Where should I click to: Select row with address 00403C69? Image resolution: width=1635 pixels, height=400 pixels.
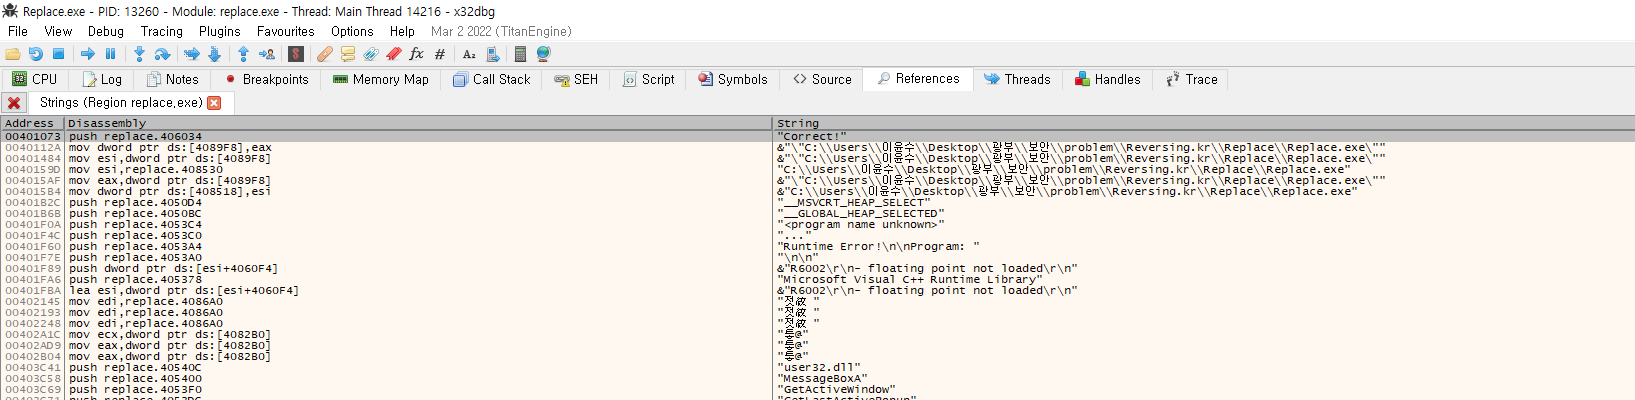[817, 389]
